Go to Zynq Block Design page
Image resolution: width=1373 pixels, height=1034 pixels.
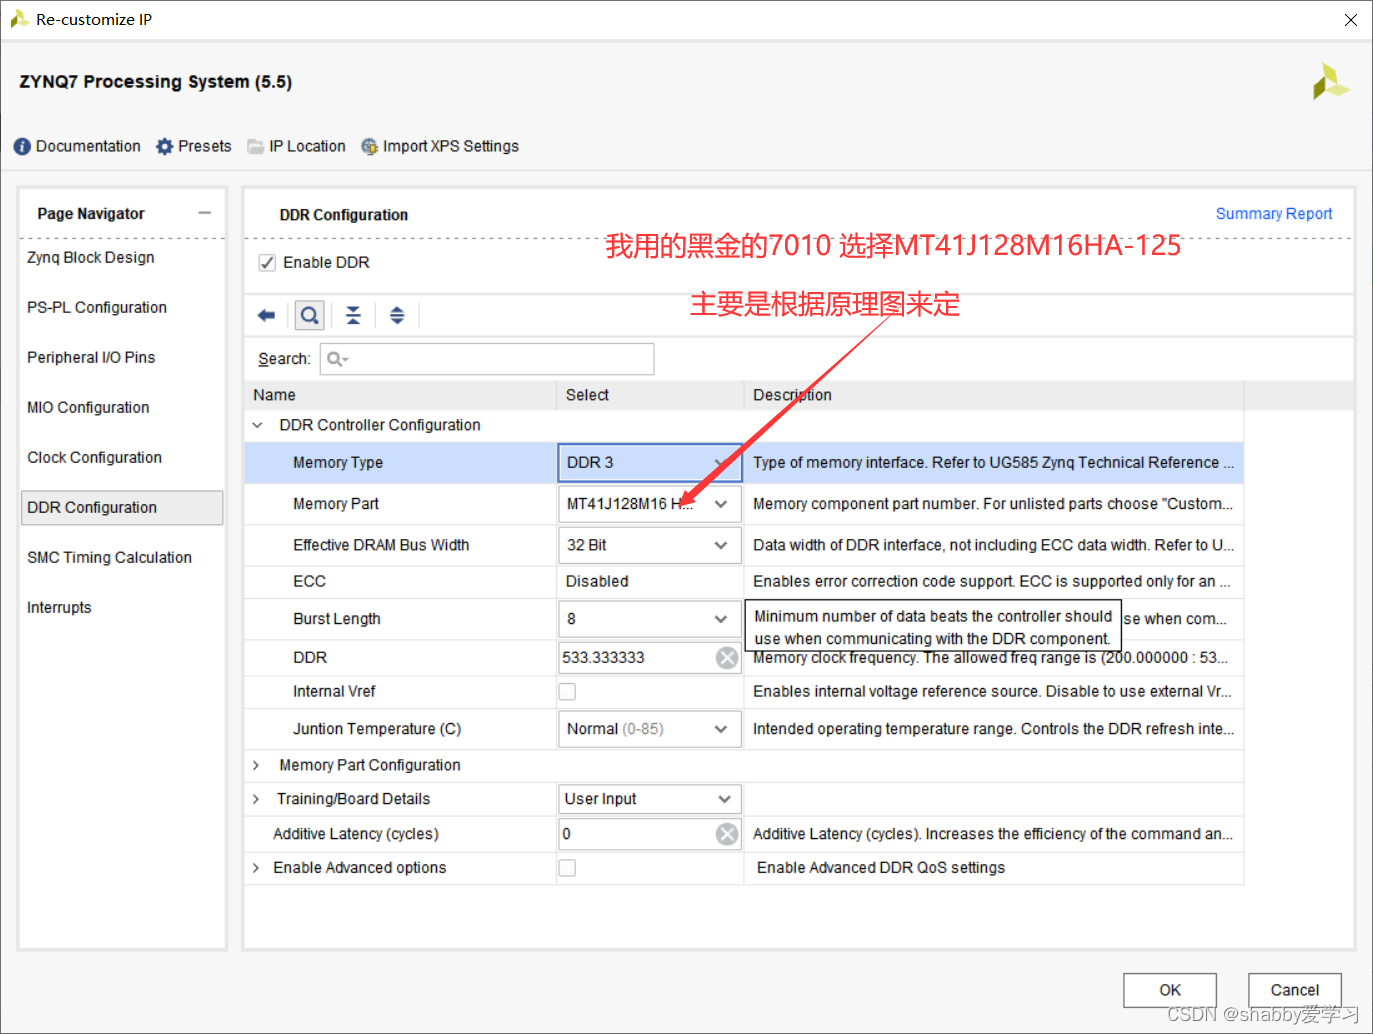click(x=91, y=257)
